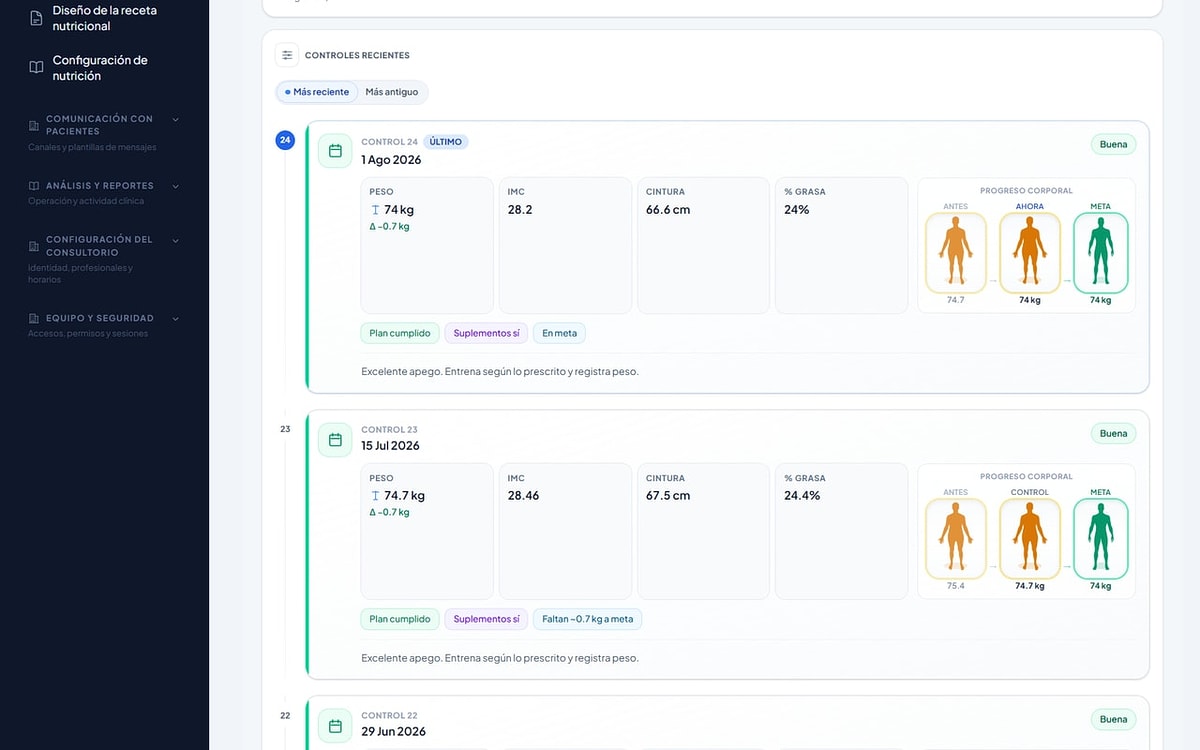Viewport: 1200px width, 750px height.
Task: Click calendar icon on Control 24 card
Action: point(335,151)
